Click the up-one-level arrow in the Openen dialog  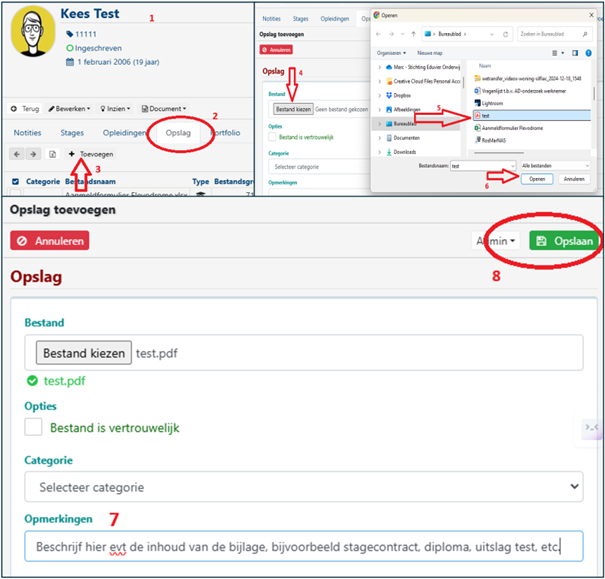(x=413, y=34)
